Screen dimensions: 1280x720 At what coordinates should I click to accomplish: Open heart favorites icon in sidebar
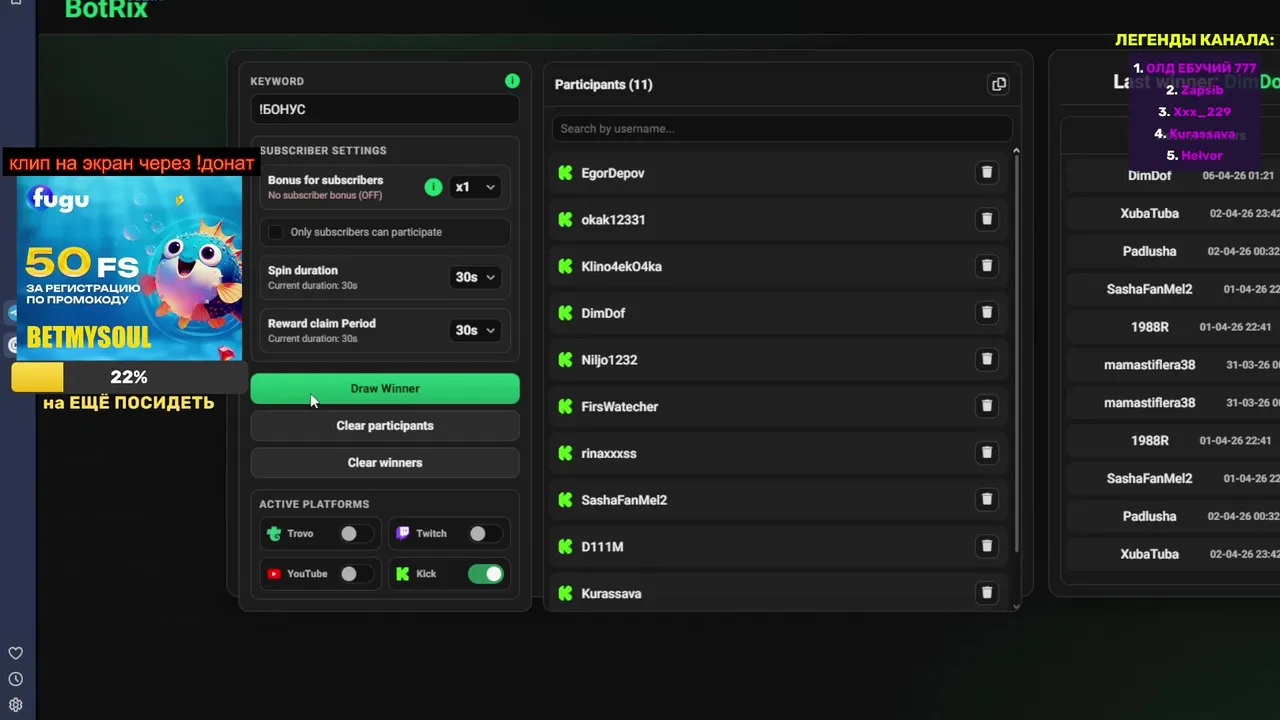(16, 653)
